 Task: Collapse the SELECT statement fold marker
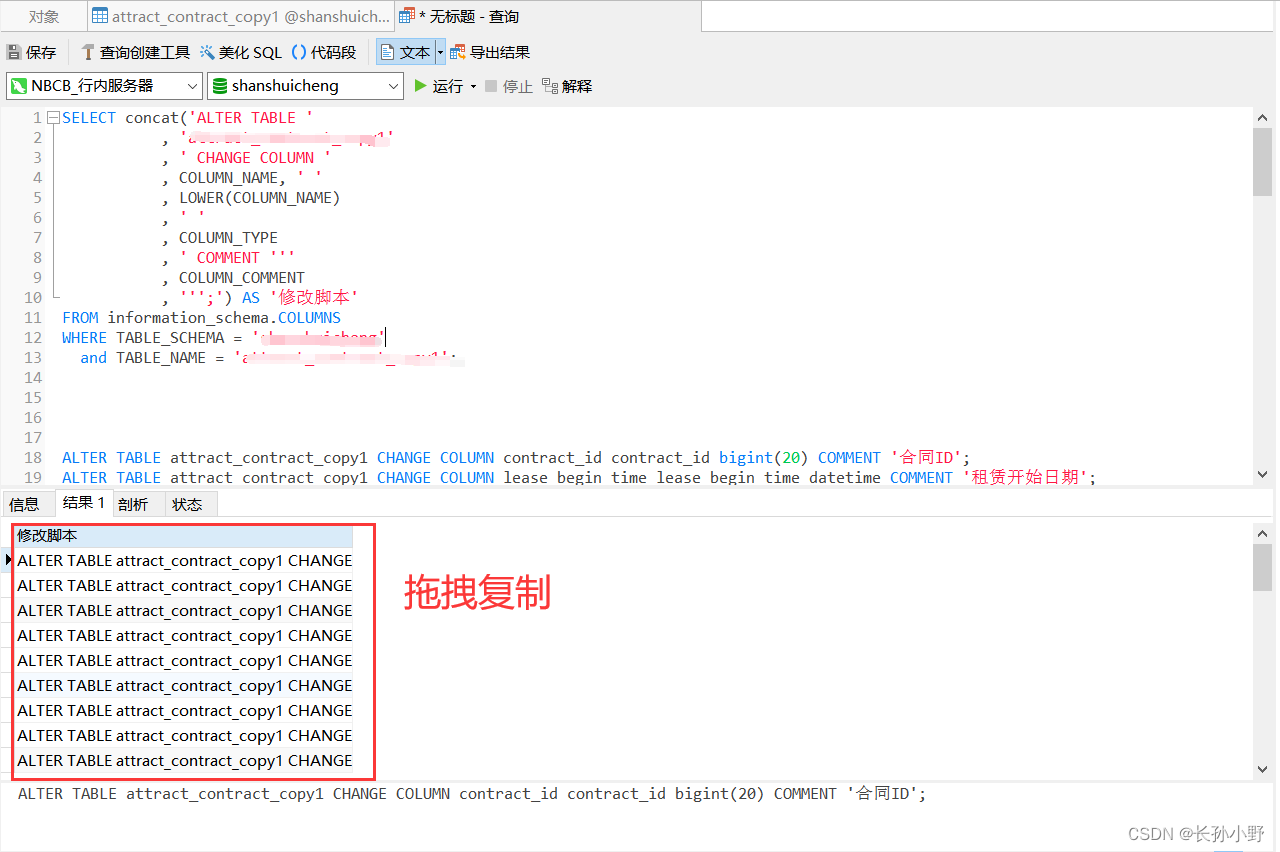(x=53, y=117)
